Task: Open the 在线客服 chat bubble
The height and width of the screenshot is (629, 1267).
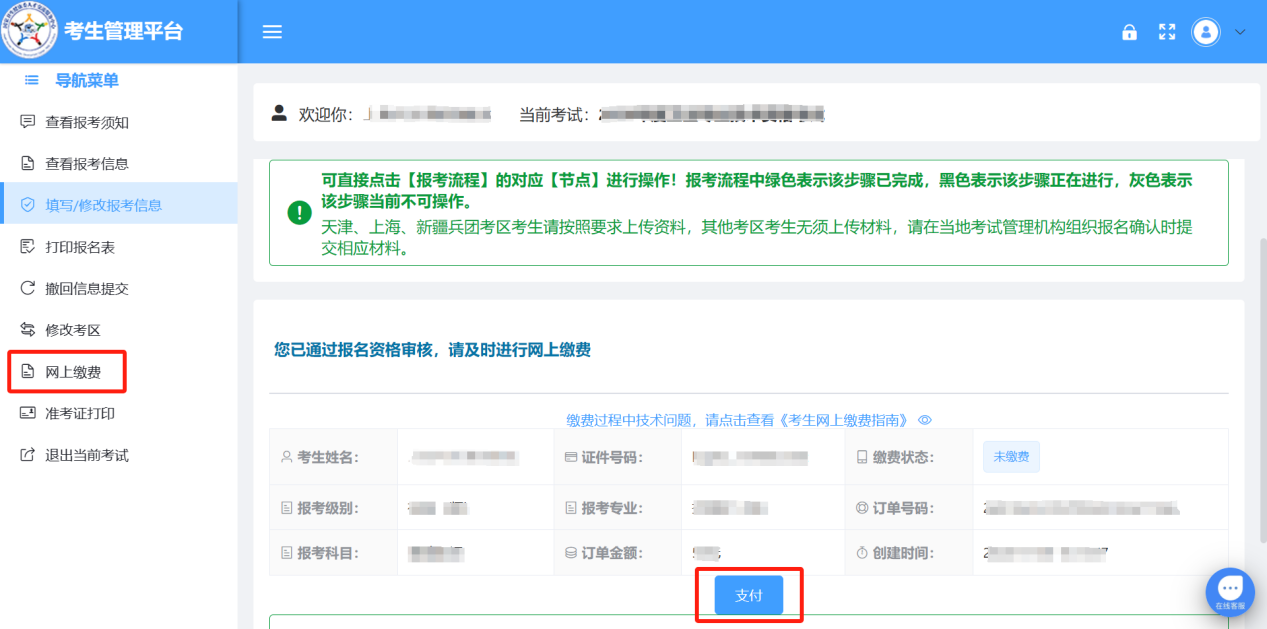Action: coord(1229,590)
